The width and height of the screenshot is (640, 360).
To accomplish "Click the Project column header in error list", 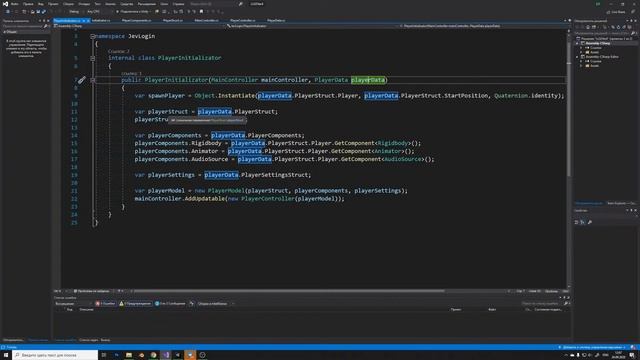I will click(456, 309).
